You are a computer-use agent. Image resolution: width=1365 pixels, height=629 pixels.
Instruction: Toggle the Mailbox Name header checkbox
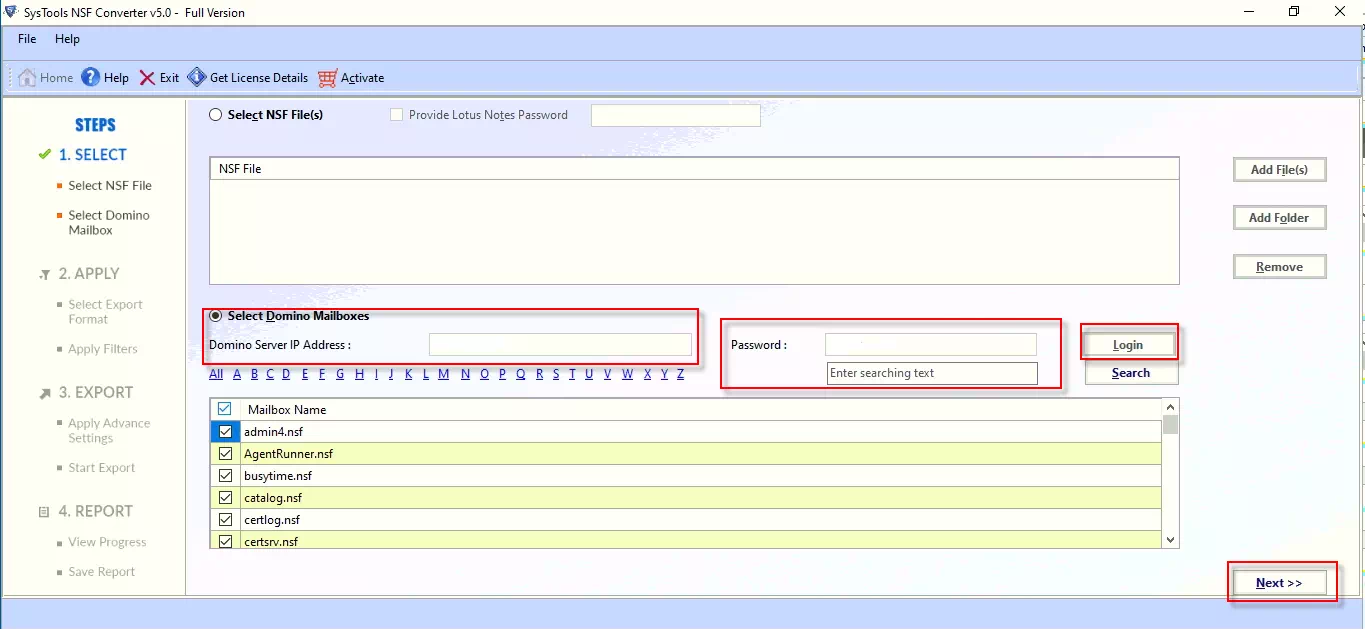225,409
